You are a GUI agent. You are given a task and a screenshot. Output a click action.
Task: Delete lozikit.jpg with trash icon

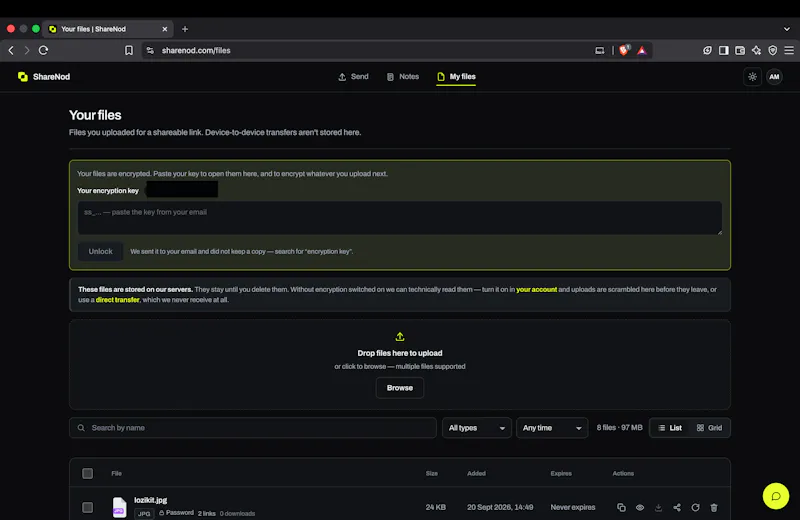[x=714, y=507]
